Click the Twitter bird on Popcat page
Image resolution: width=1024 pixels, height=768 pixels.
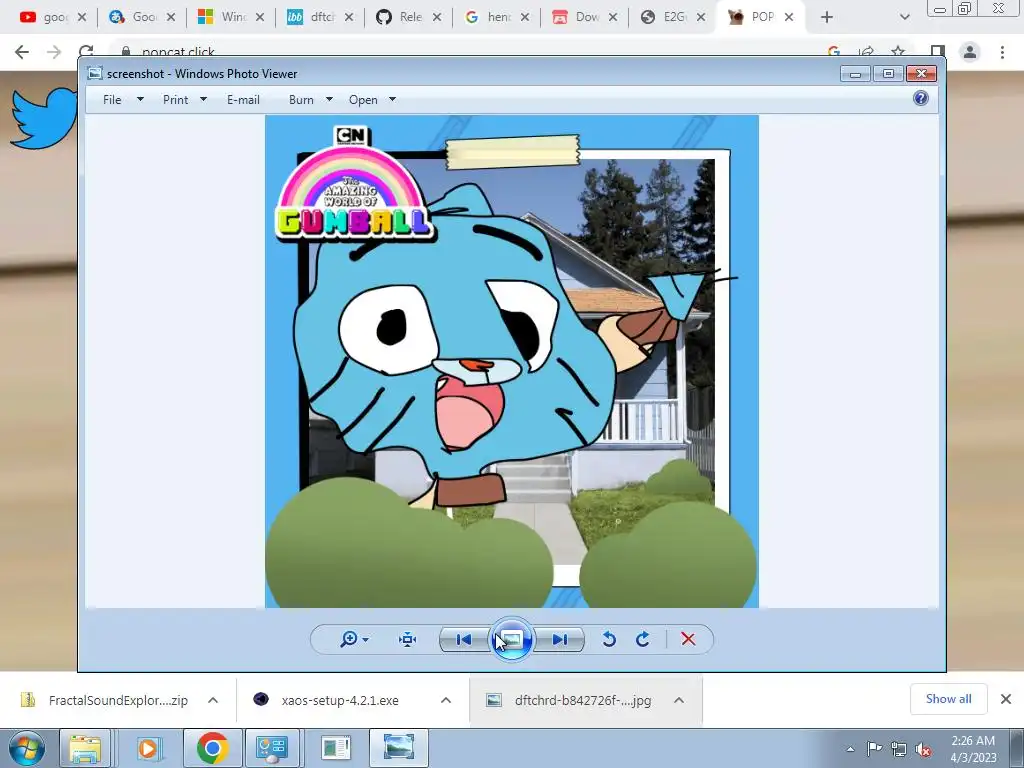[x=44, y=118]
